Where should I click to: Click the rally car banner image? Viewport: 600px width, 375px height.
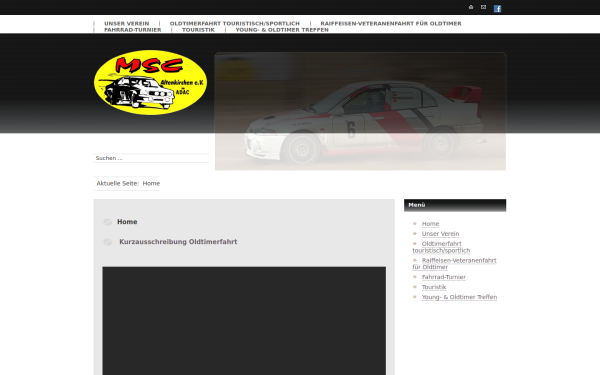click(x=360, y=111)
